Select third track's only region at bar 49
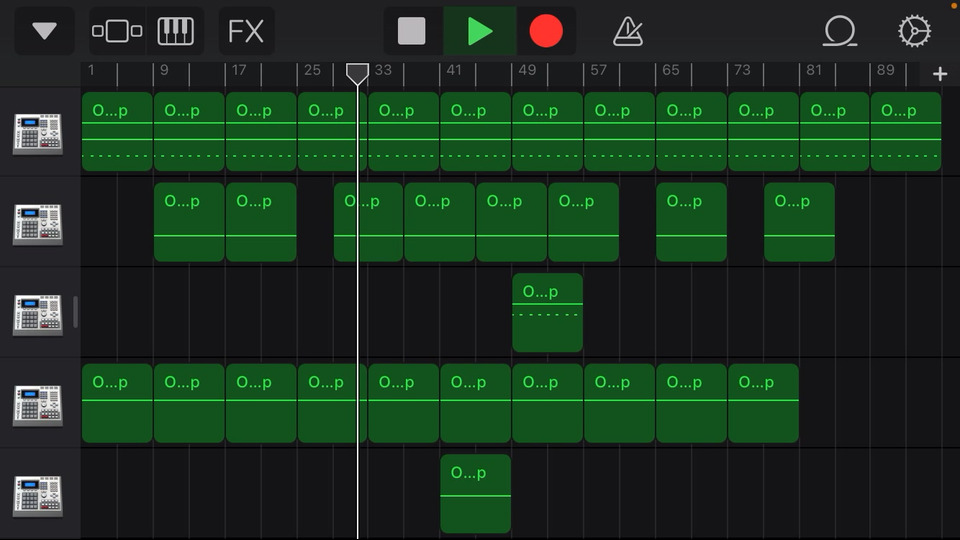This screenshot has height=540, width=960. pyautogui.click(x=547, y=313)
